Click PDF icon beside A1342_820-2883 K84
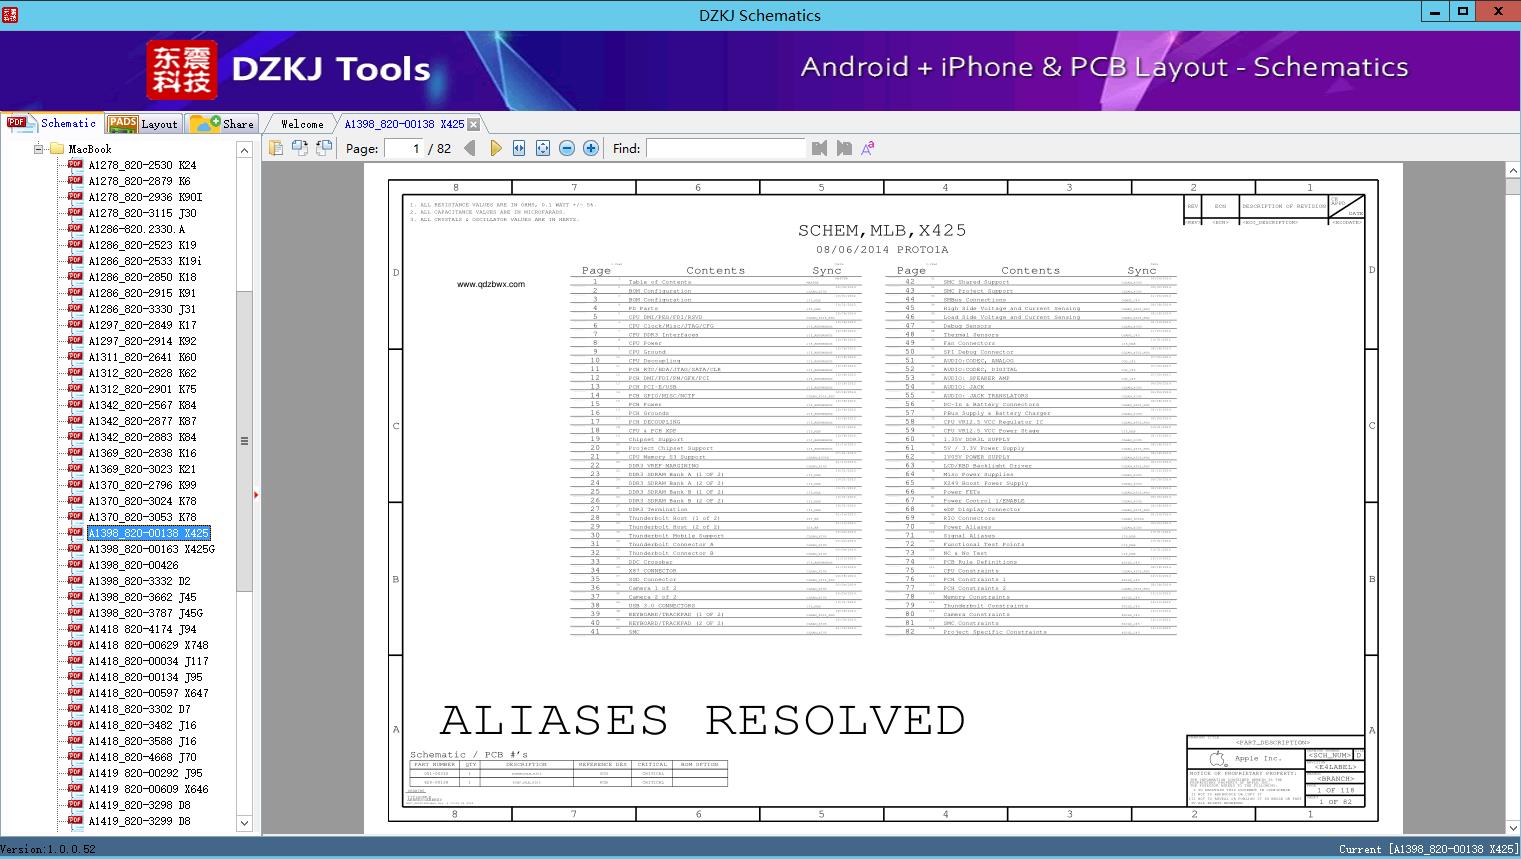 click(75, 436)
